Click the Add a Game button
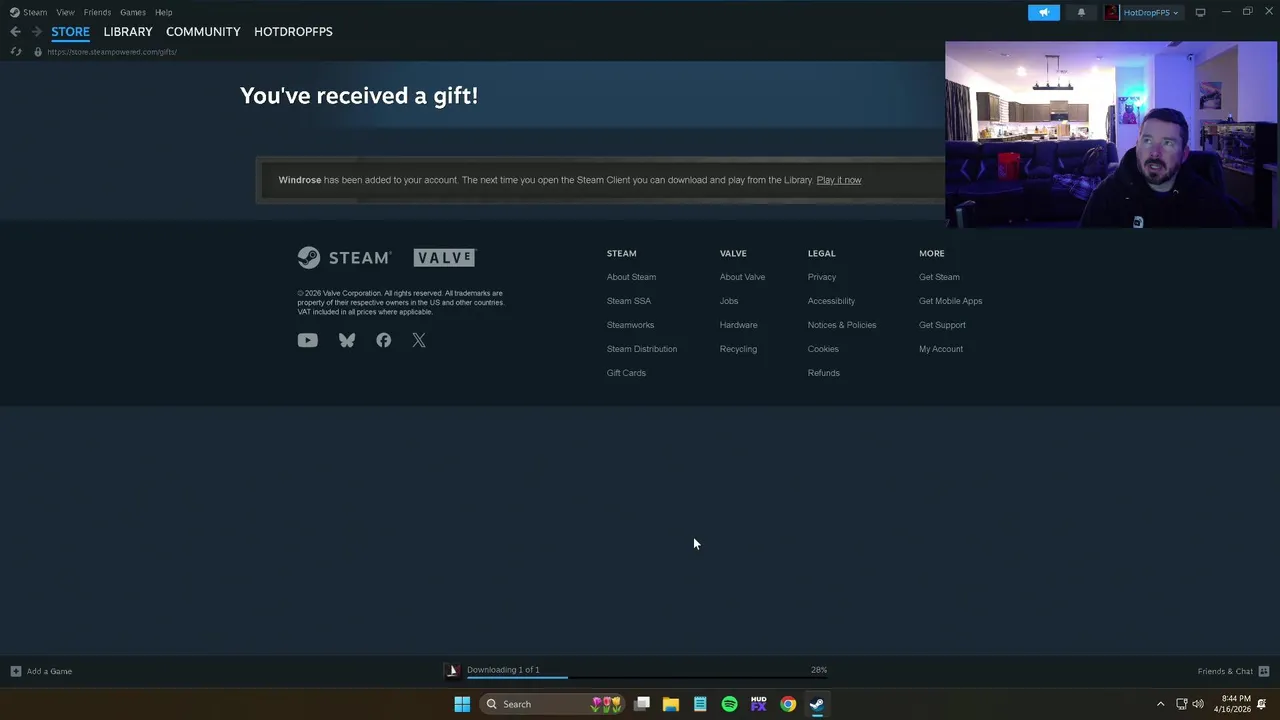 coord(41,671)
